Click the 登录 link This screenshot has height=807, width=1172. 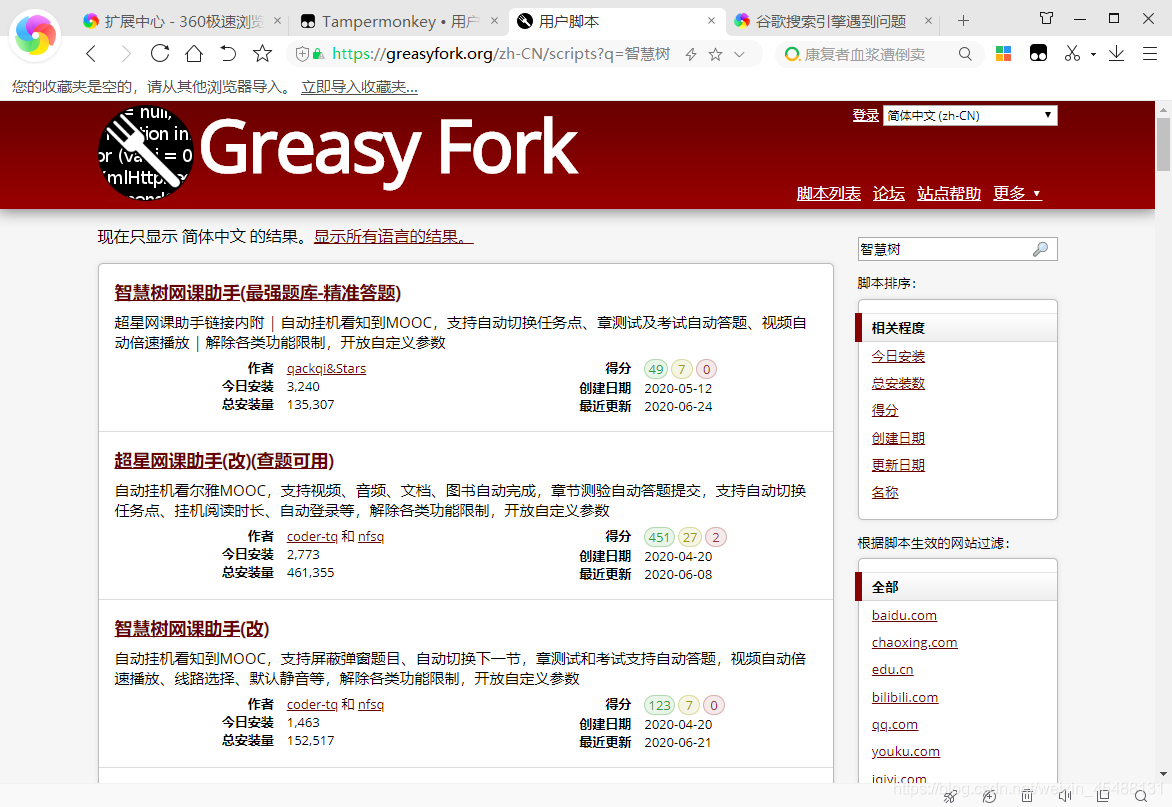(866, 116)
